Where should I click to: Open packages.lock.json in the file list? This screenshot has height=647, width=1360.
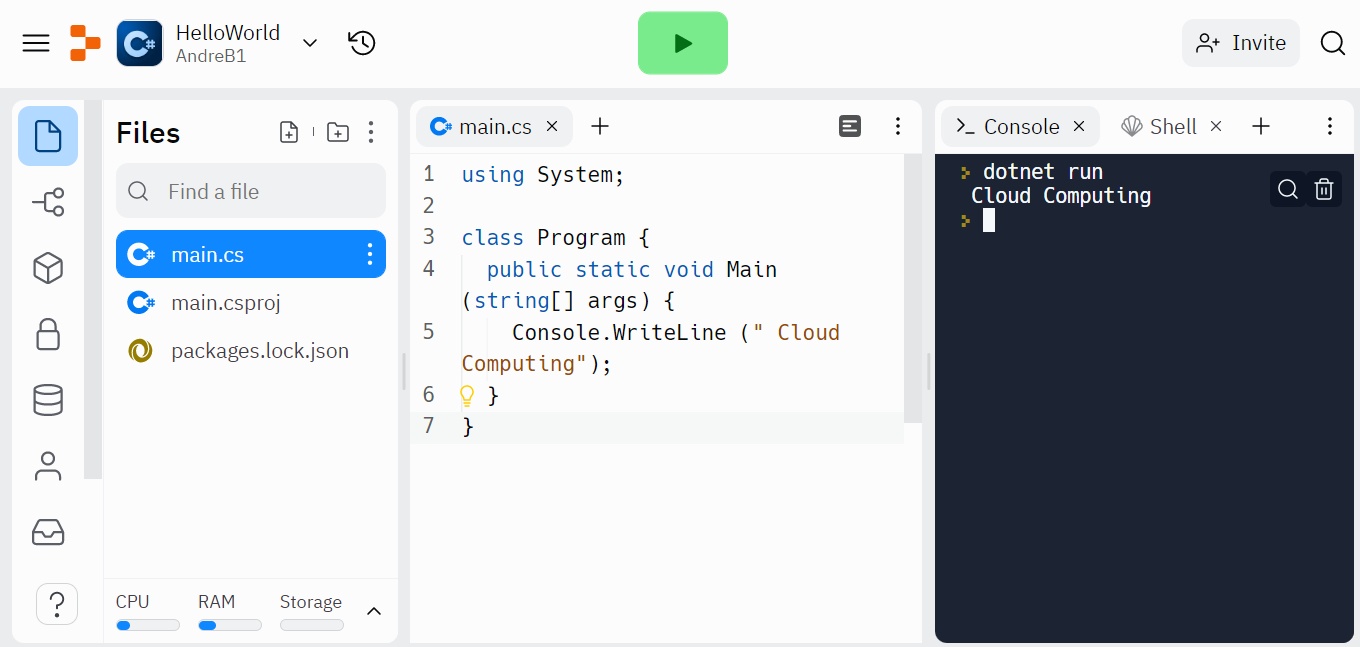coord(251,351)
